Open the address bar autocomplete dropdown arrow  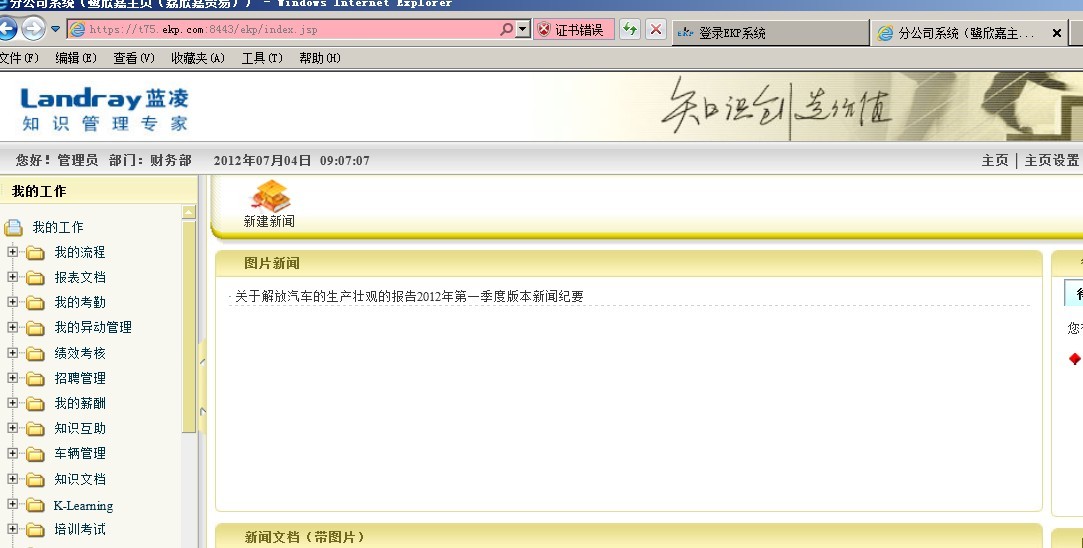pos(523,30)
